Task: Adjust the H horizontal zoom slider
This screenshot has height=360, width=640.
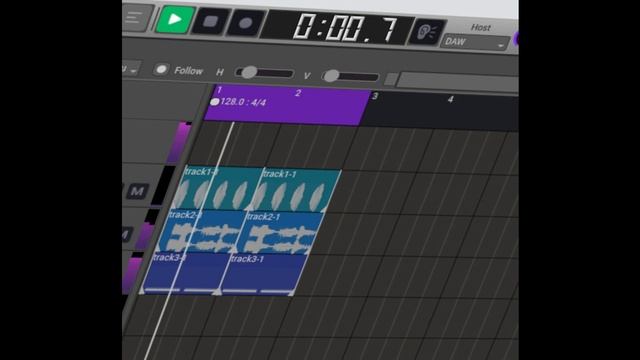Action: pos(264,73)
